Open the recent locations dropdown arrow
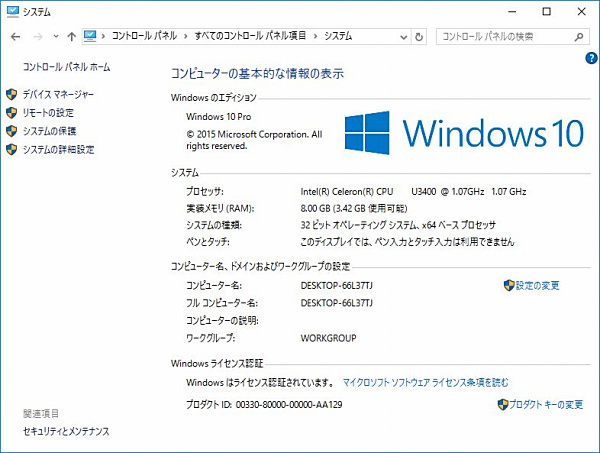The width and height of the screenshot is (600, 453). point(56,37)
